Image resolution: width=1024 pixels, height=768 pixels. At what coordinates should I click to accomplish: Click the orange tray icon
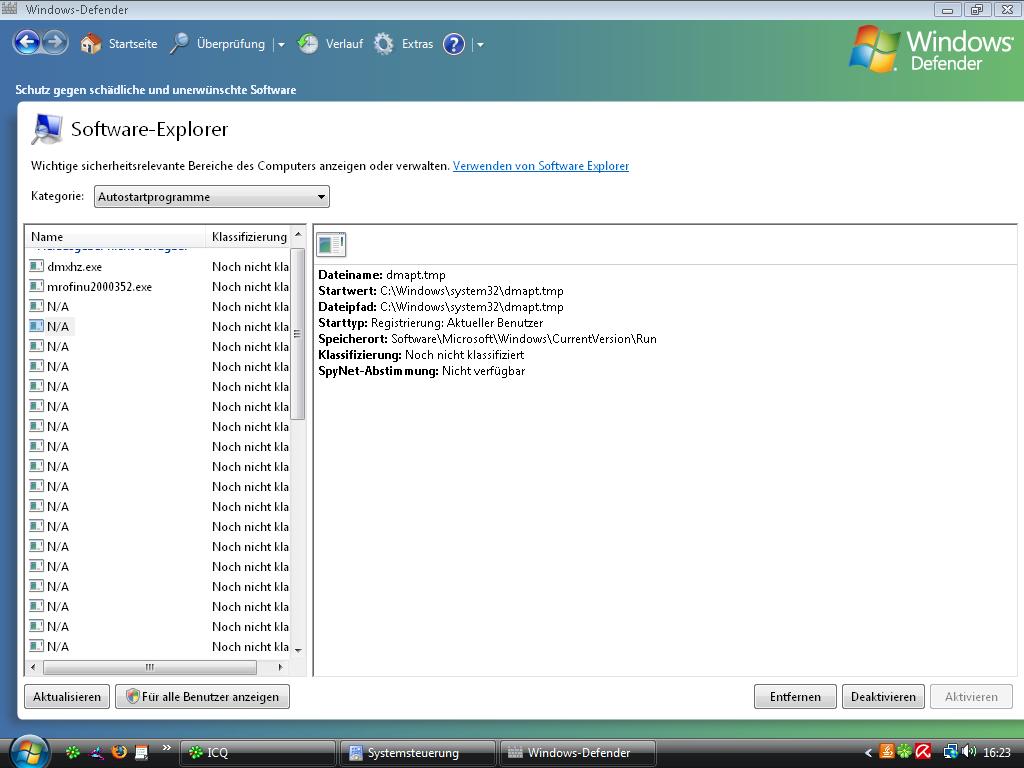[887, 752]
